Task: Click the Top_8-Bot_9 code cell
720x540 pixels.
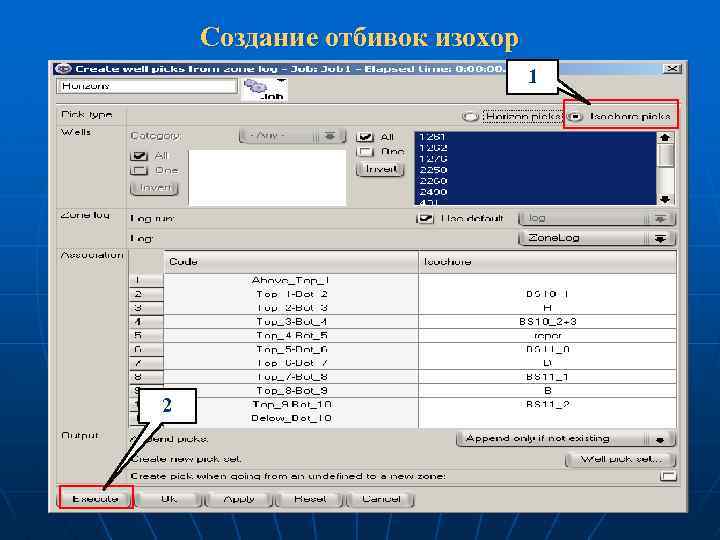Action: click(x=291, y=391)
